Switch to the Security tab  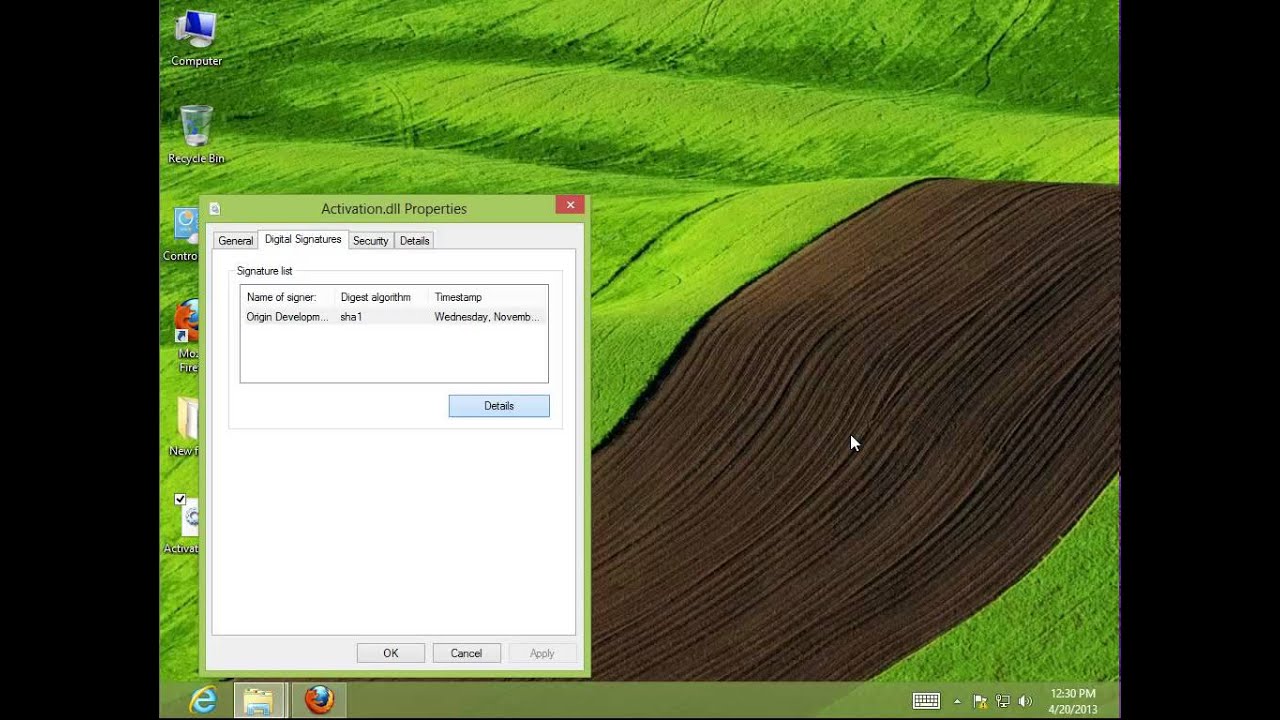click(370, 241)
